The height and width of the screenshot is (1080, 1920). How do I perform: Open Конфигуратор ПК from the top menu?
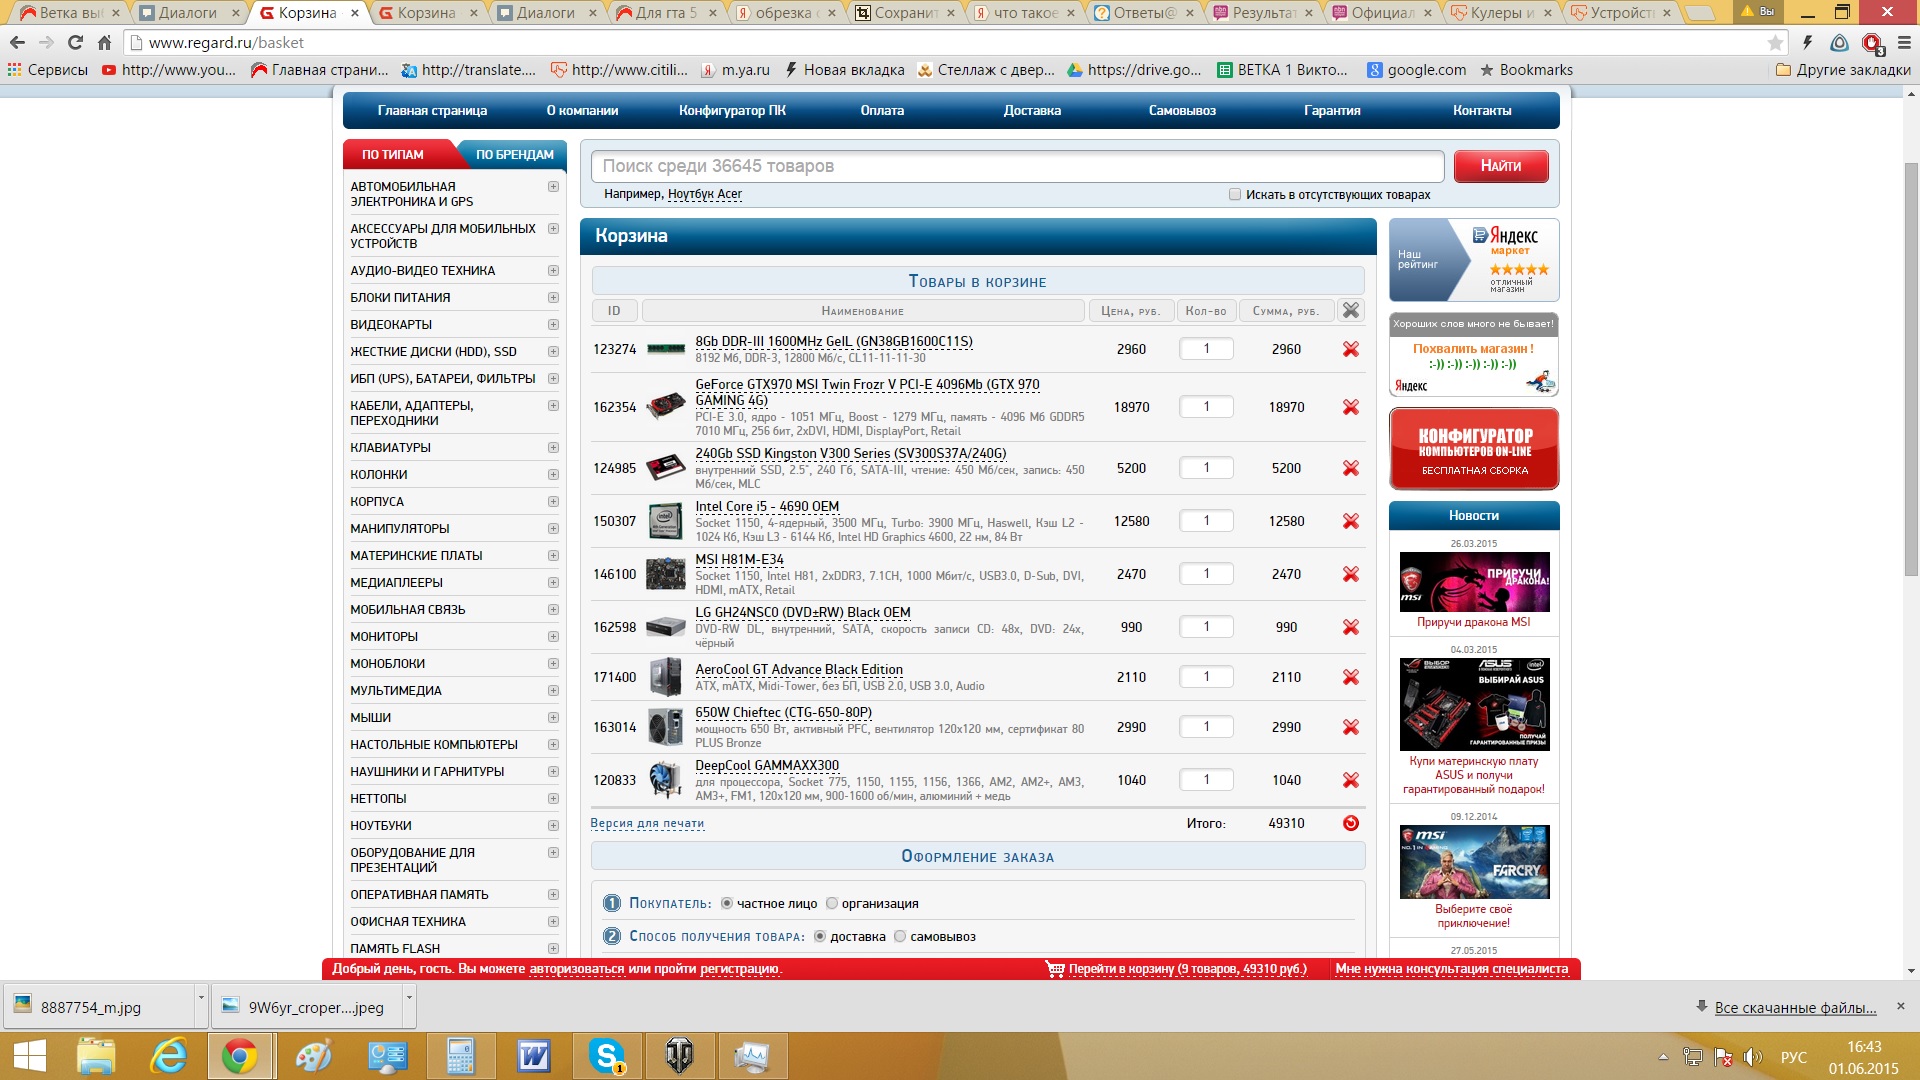pyautogui.click(x=732, y=111)
